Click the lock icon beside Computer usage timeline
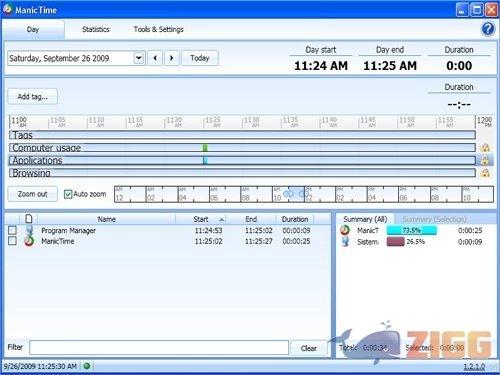500x375 pixels. pyautogui.click(x=485, y=148)
